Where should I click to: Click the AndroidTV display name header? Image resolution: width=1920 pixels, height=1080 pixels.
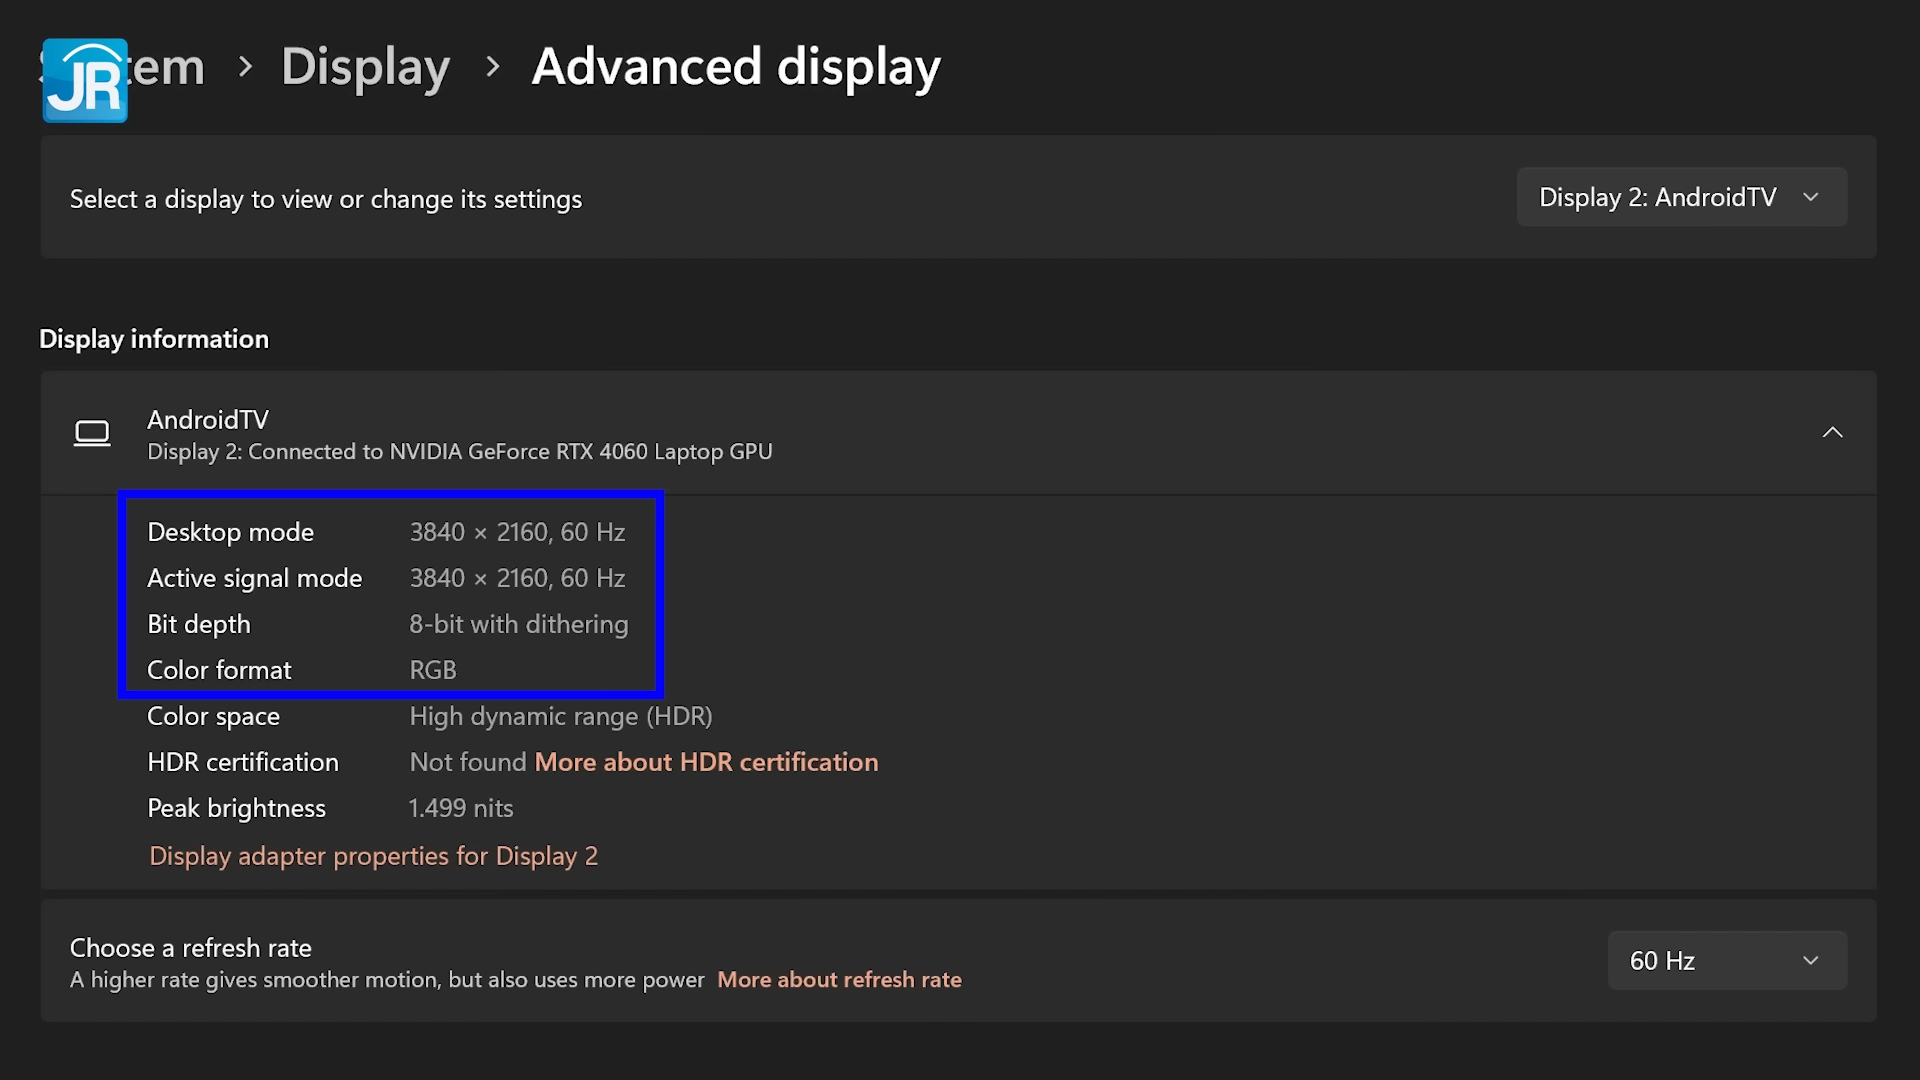pos(208,419)
